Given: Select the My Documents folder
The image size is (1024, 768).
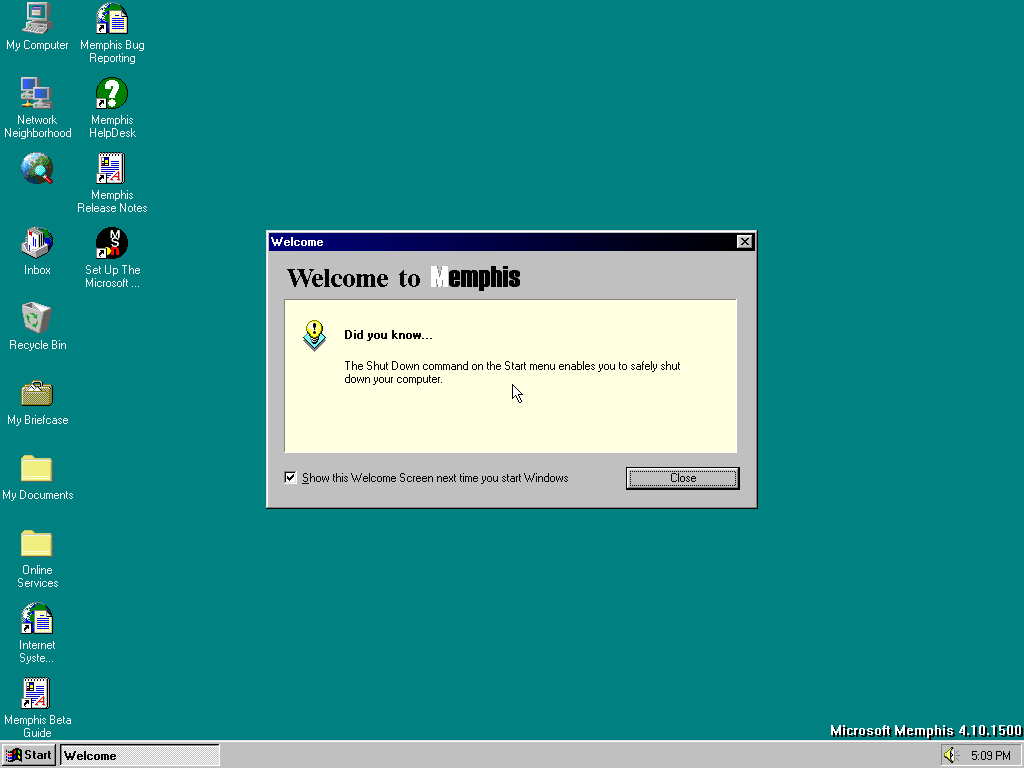Looking at the screenshot, I should 37,469.
